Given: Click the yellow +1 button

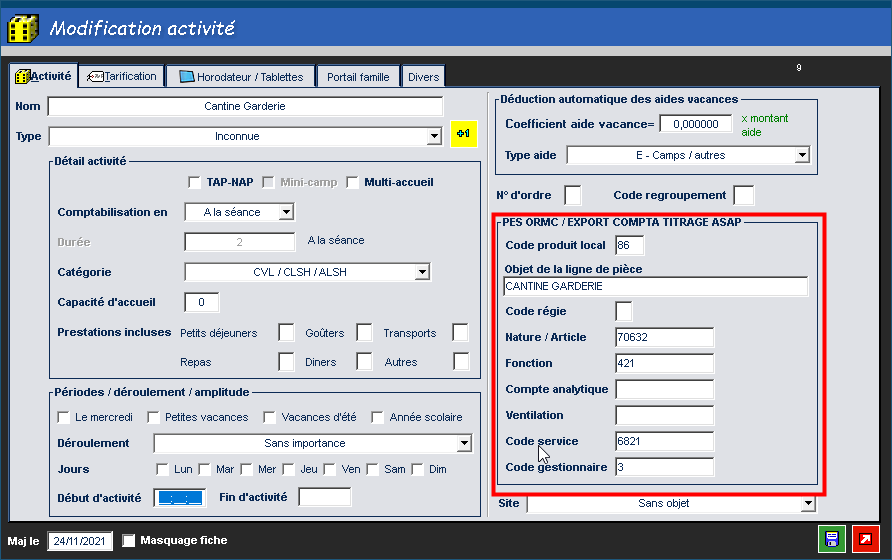Looking at the screenshot, I should 463,134.
